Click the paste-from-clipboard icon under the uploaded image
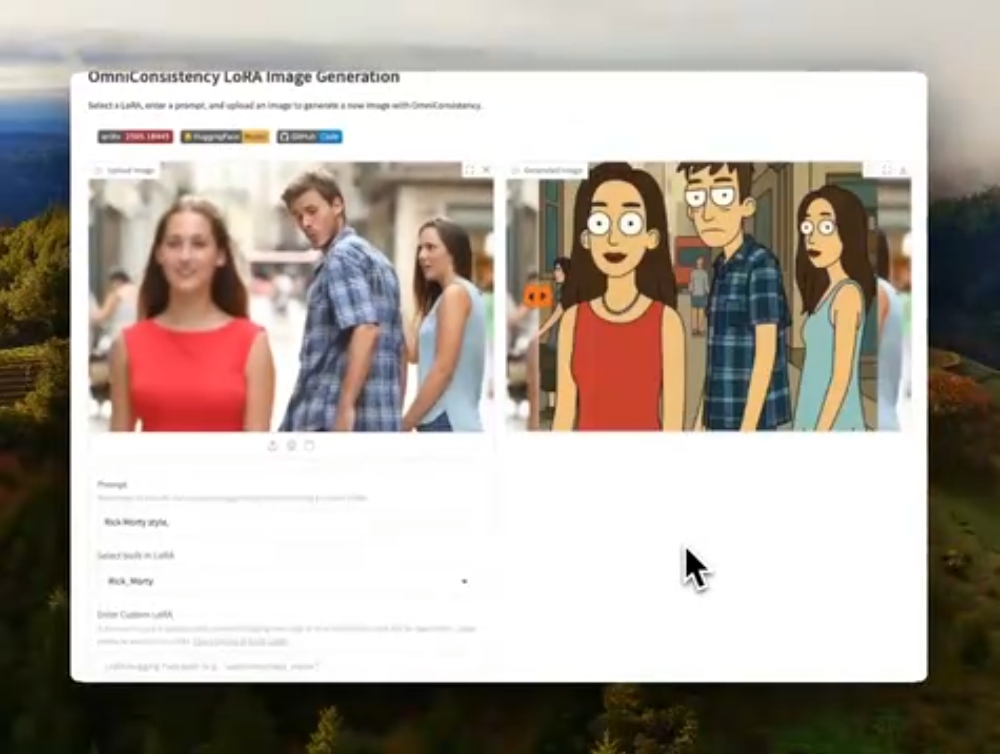1000x754 pixels. click(x=309, y=445)
